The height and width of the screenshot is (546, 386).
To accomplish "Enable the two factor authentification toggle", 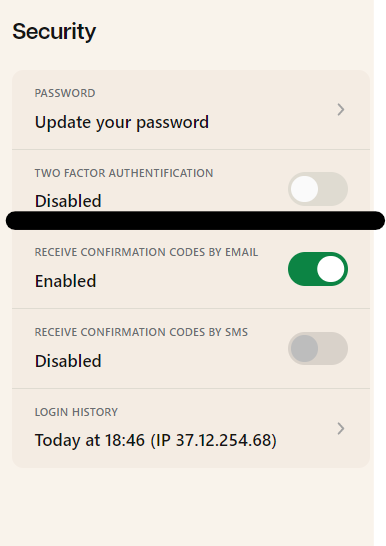I will click(x=318, y=189).
